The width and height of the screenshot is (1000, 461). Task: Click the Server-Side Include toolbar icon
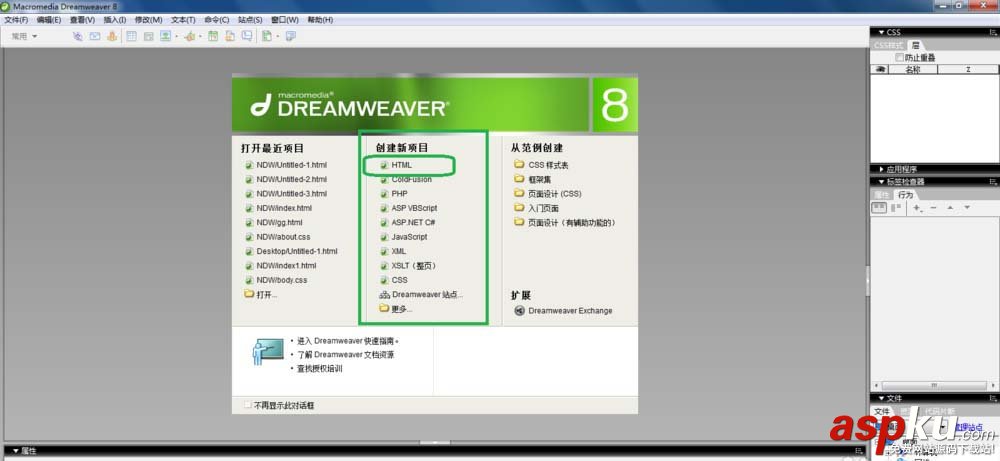click(230, 36)
